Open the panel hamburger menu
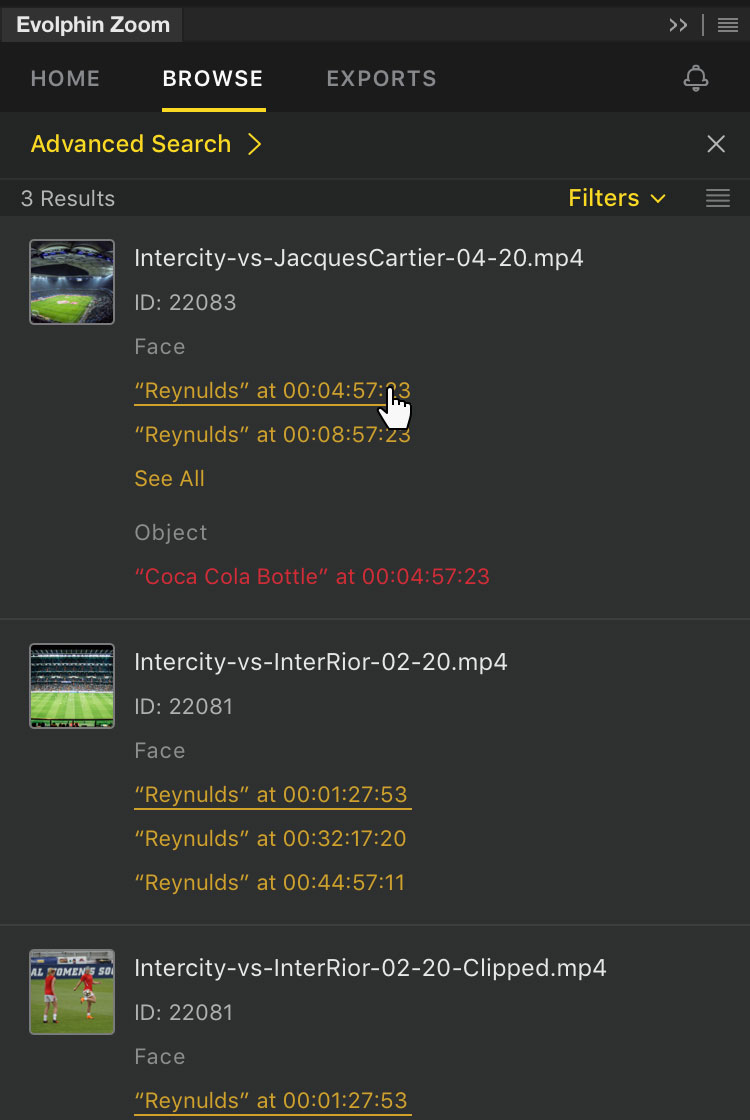Viewport: 750px width, 1120px height. (727, 25)
